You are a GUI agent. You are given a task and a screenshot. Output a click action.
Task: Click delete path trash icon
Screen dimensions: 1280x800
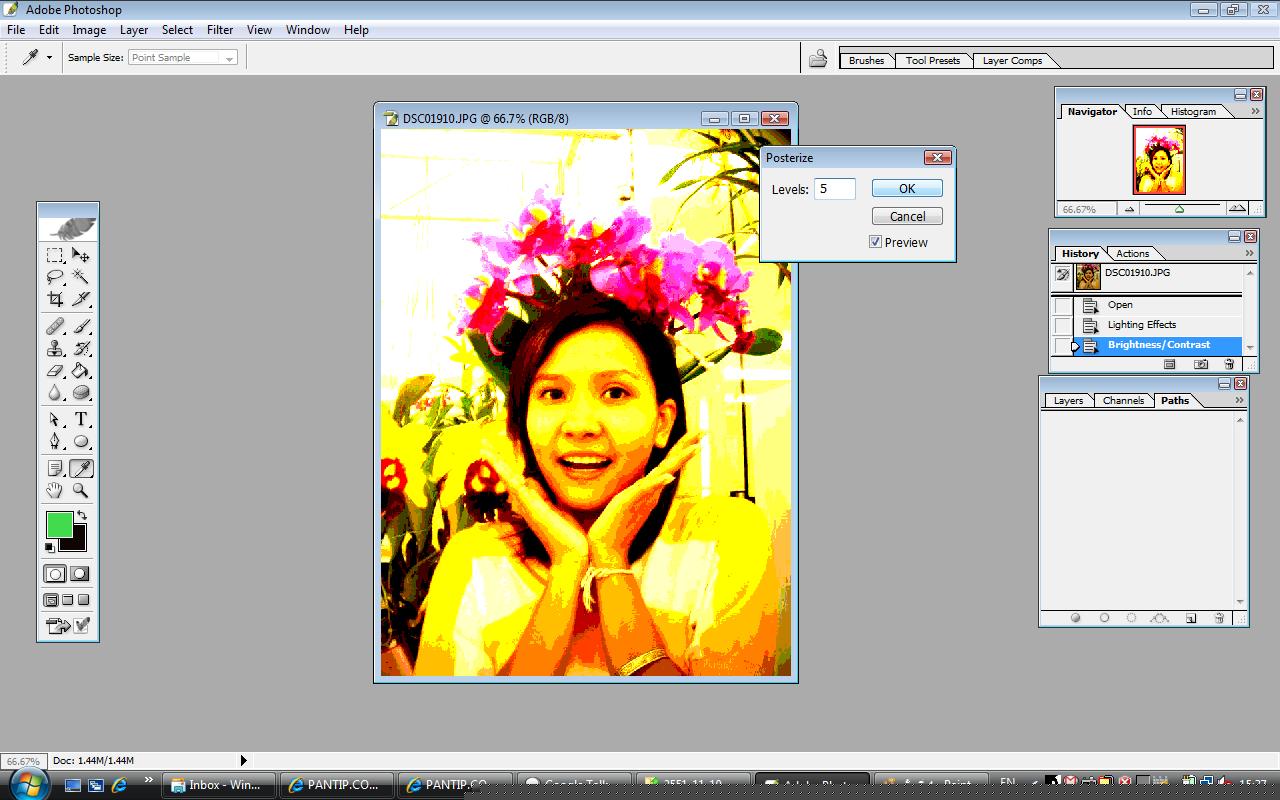tap(1219, 618)
